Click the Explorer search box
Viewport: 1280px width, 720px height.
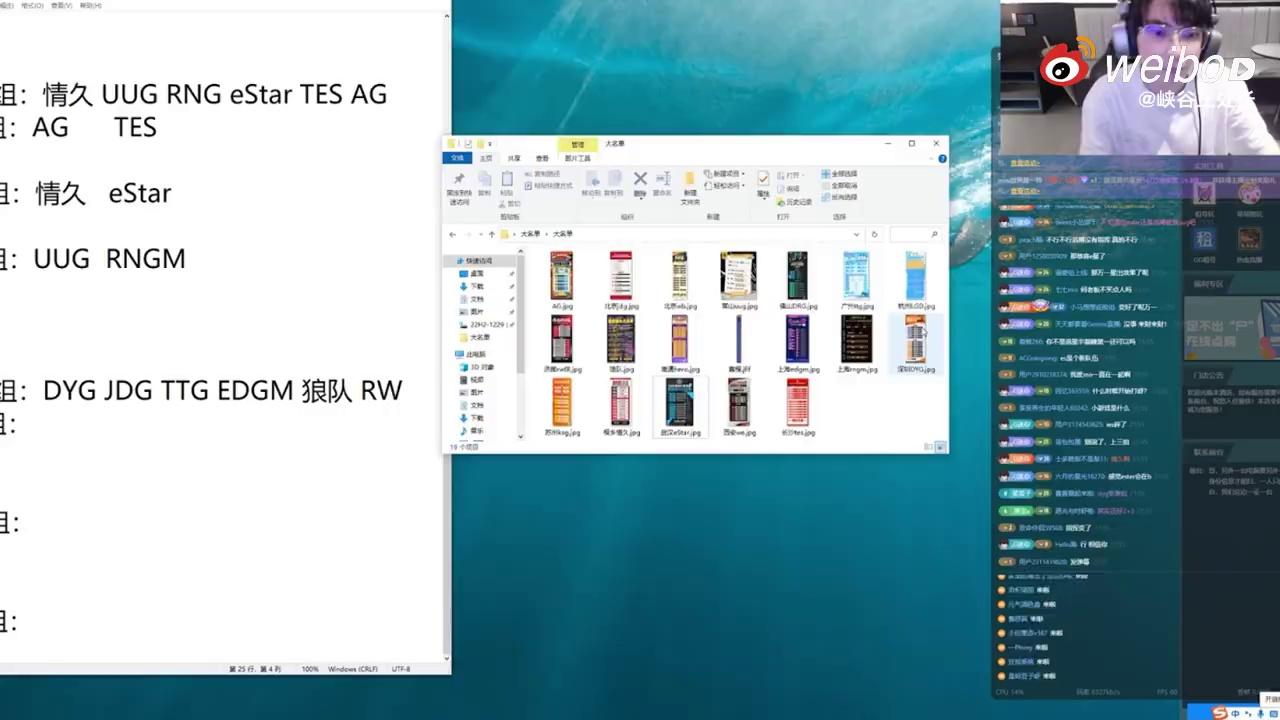(914, 234)
